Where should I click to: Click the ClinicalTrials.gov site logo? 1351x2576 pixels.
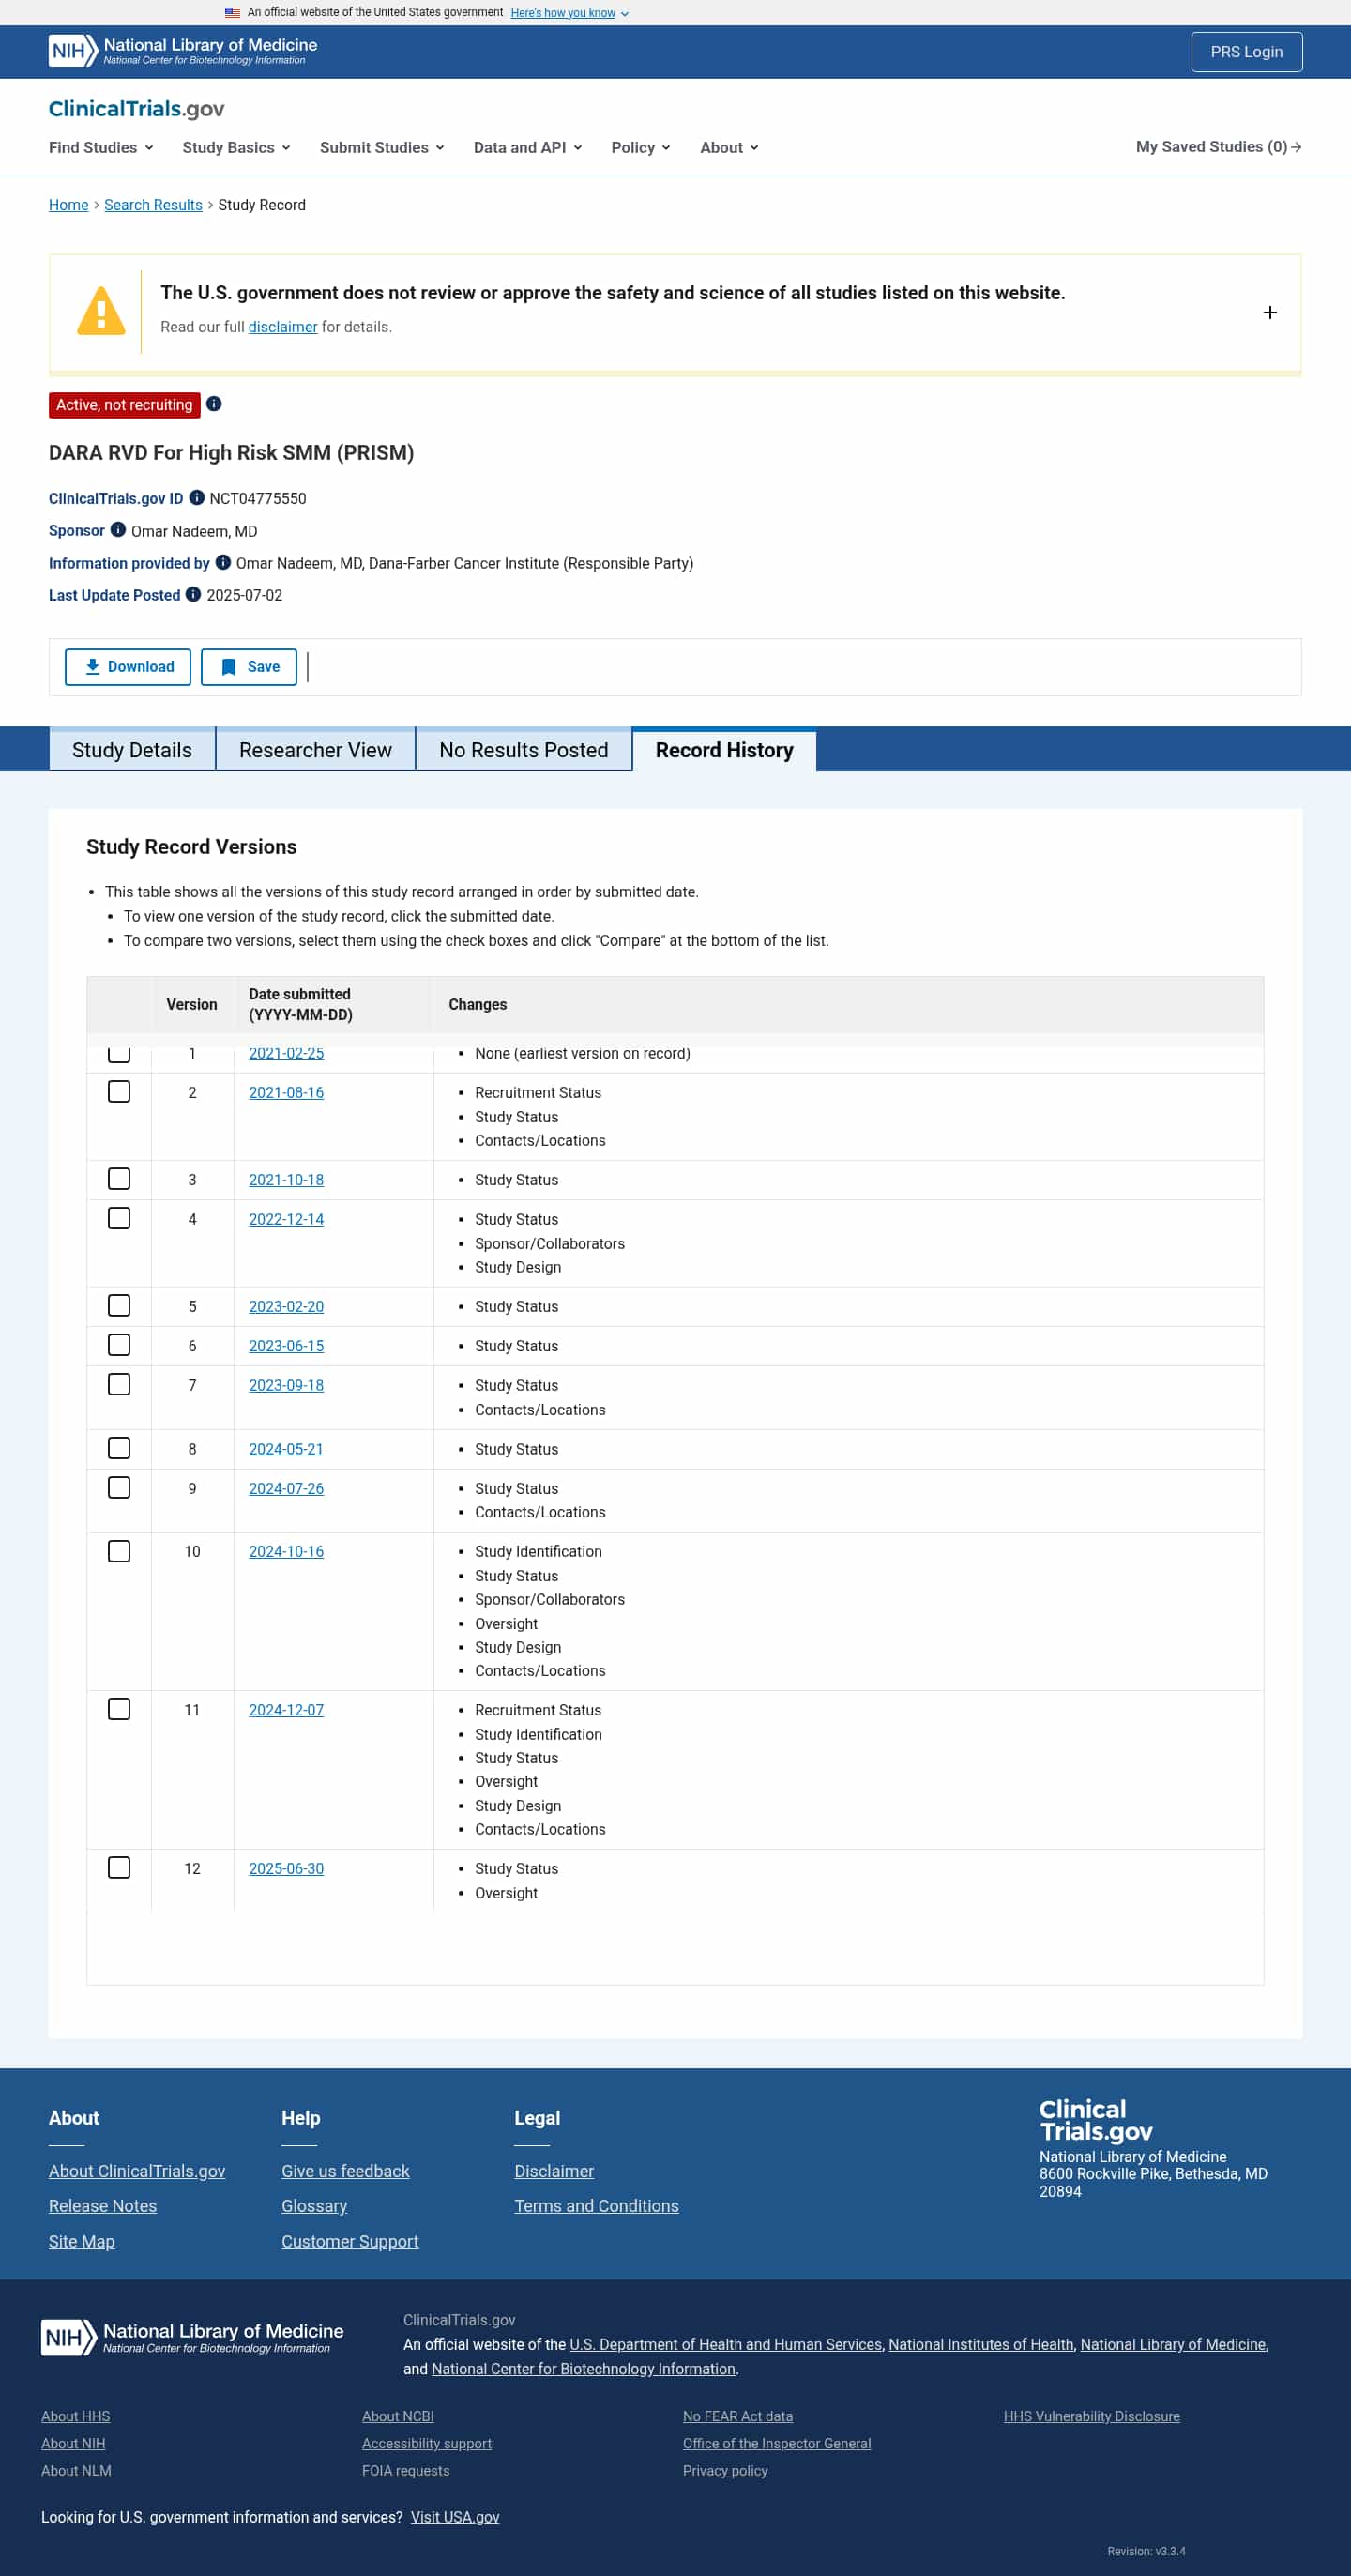(136, 108)
